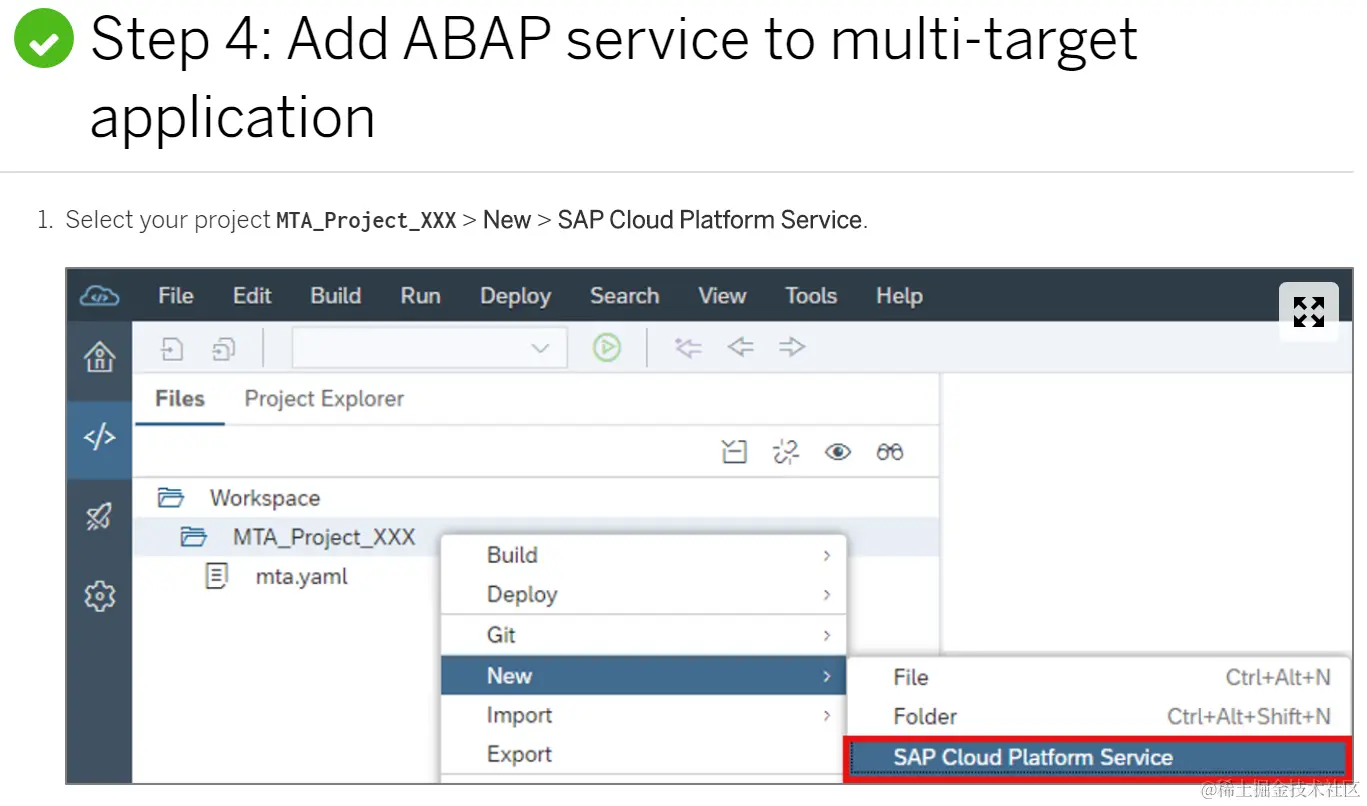Toggle the show hidden files eye icon
Screen dimensions: 1367x806
pos(838,452)
